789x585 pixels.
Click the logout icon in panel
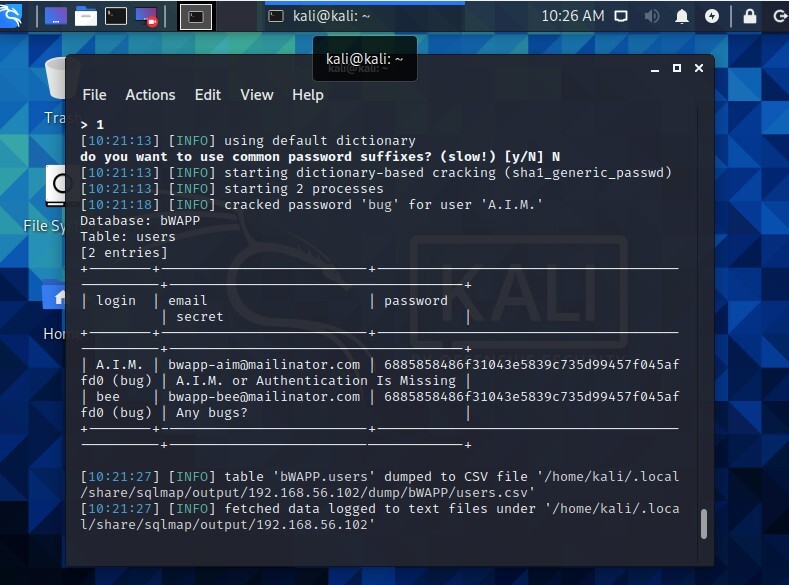[x=780, y=16]
